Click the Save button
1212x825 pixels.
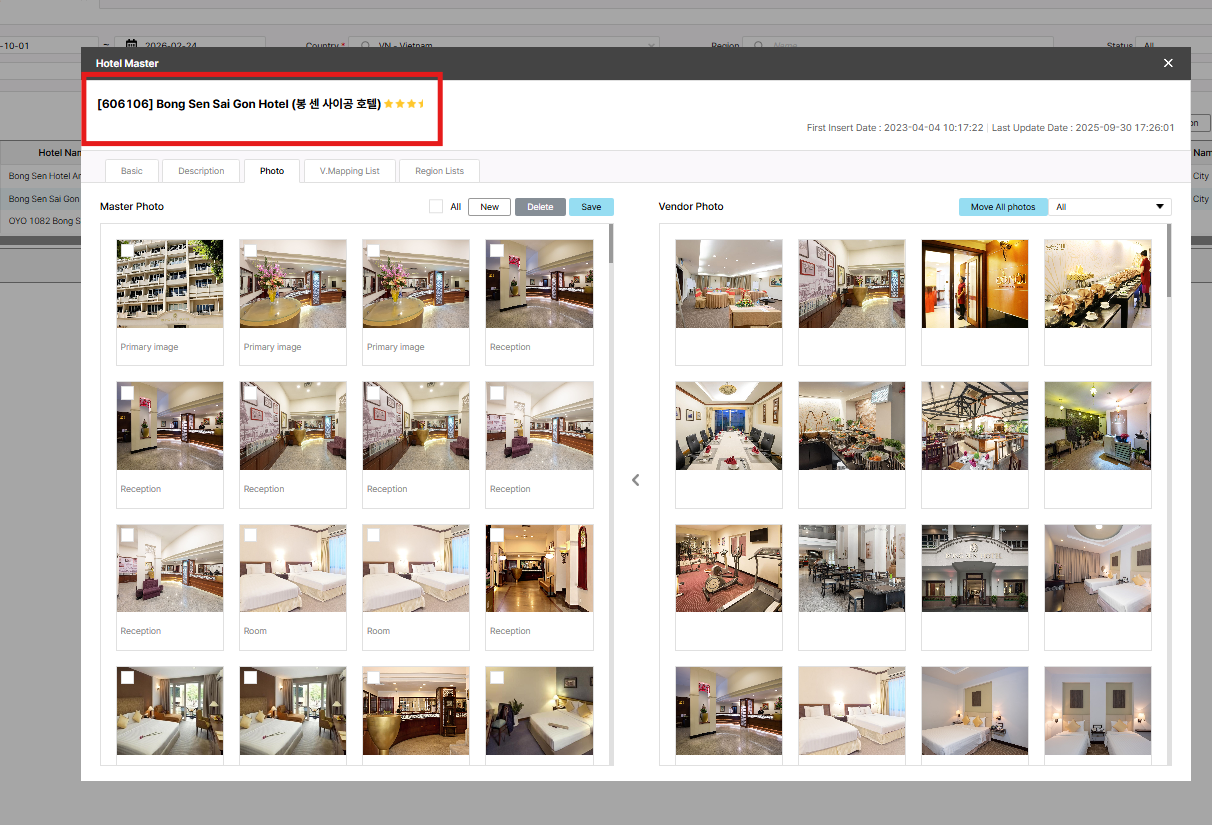click(591, 207)
